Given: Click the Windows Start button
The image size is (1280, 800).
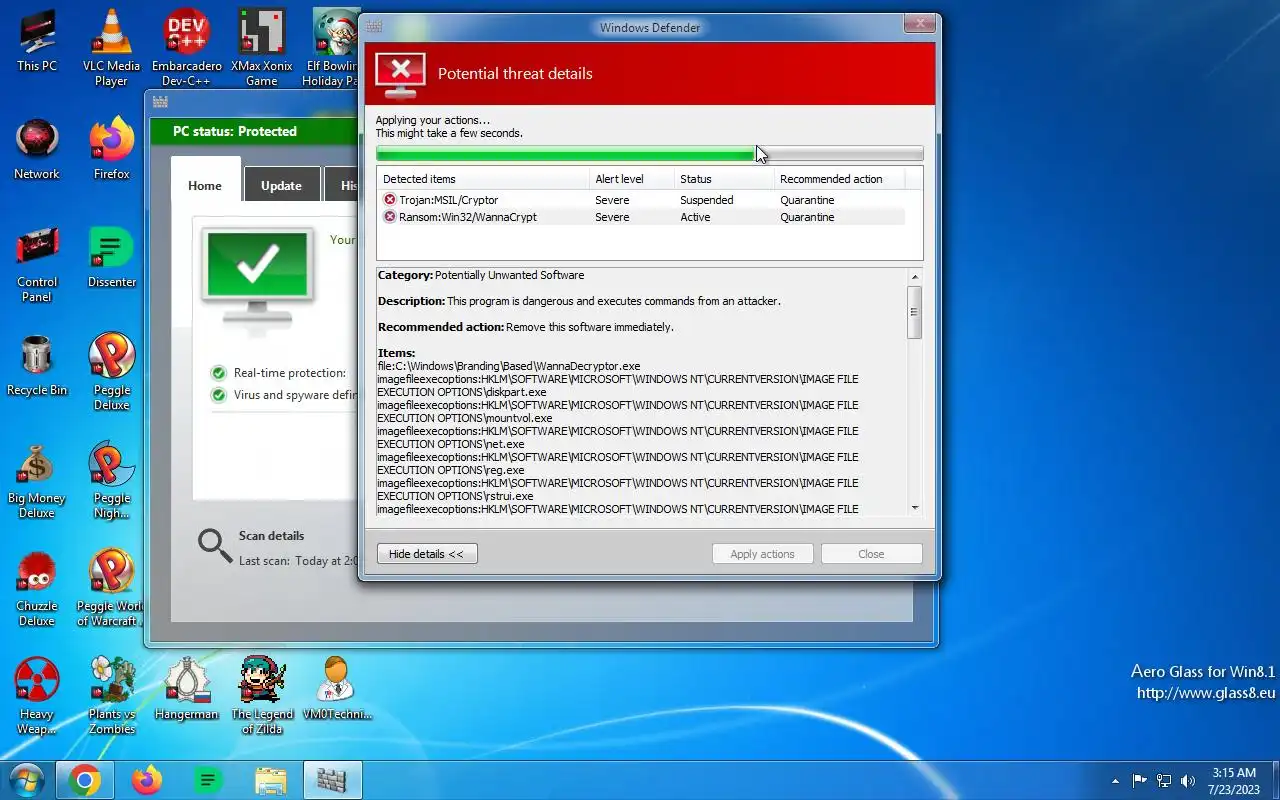Looking at the screenshot, I should click(x=25, y=780).
